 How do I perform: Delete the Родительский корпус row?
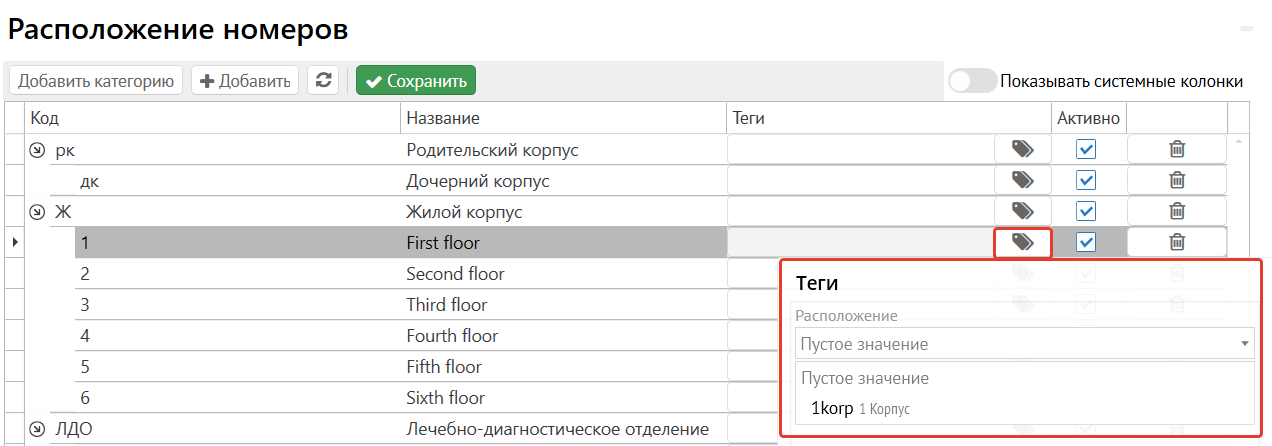(x=1177, y=150)
